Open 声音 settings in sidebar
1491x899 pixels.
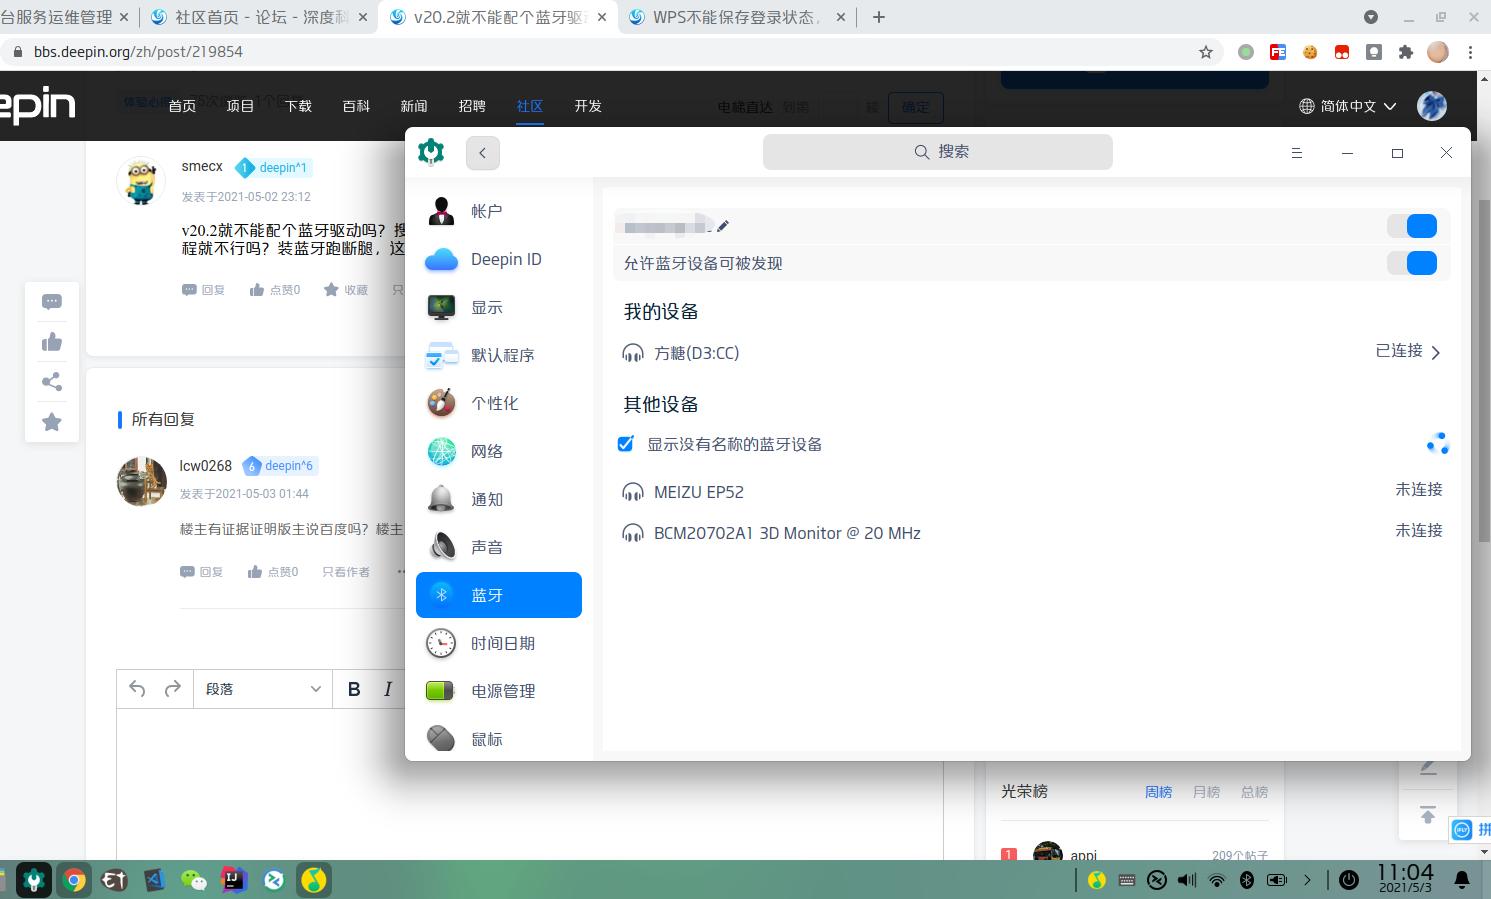point(499,547)
